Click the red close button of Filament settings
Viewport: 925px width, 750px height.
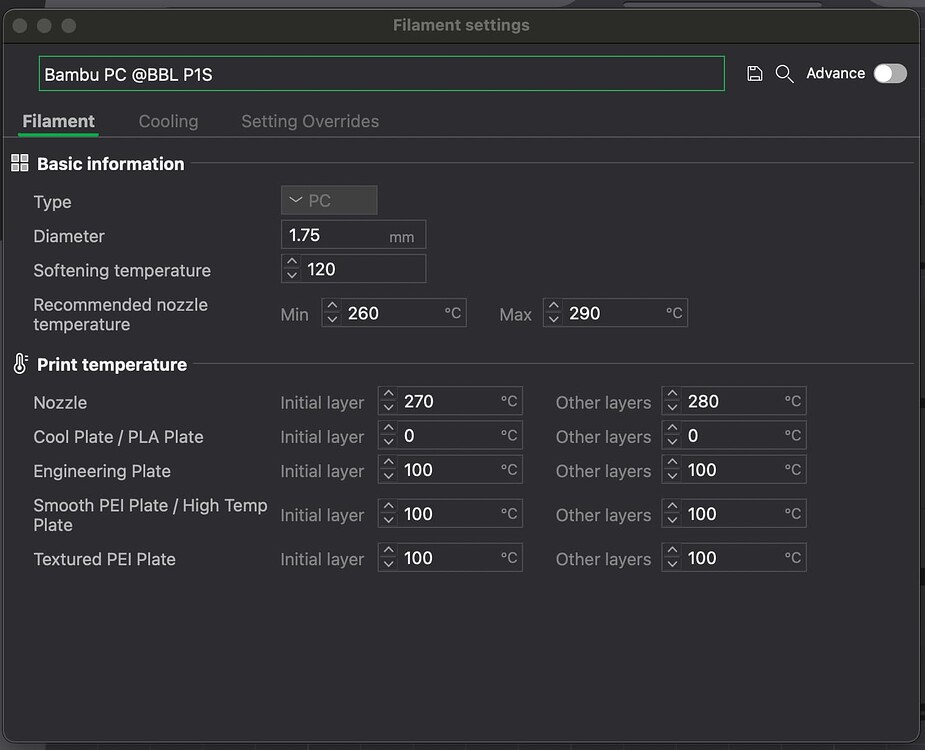pos(20,26)
